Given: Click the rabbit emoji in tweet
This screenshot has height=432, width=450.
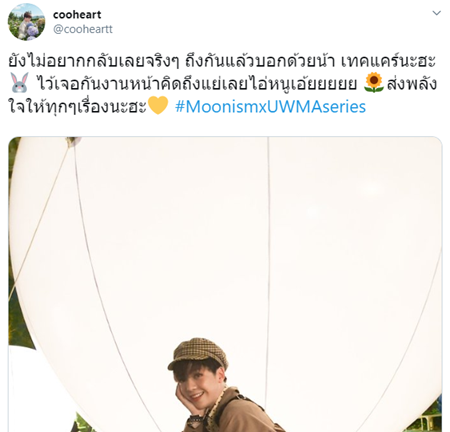Looking at the screenshot, I should coord(20,83).
